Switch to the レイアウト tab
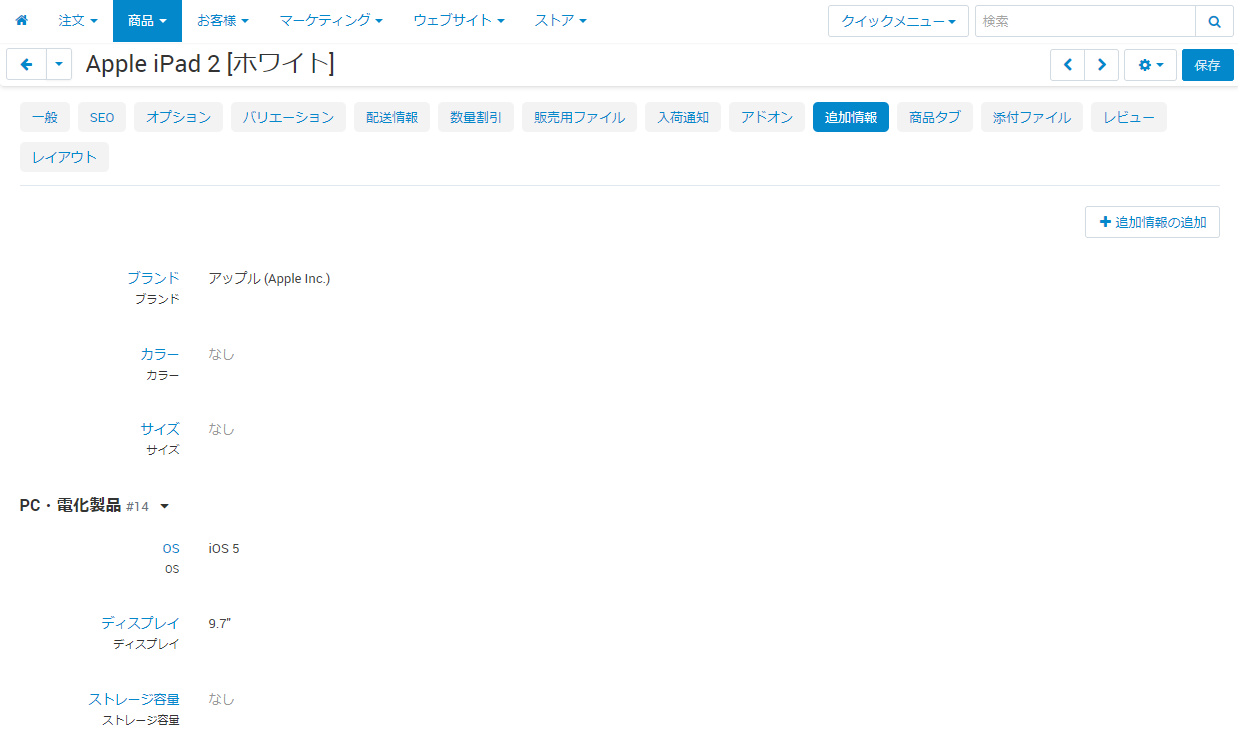Image resolution: width=1238 pixels, height=745 pixels. [x=64, y=157]
